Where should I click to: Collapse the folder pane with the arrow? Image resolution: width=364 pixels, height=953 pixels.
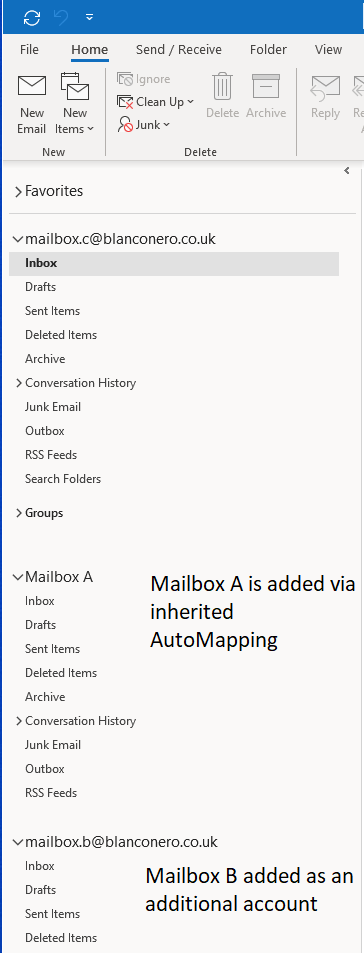point(347,171)
